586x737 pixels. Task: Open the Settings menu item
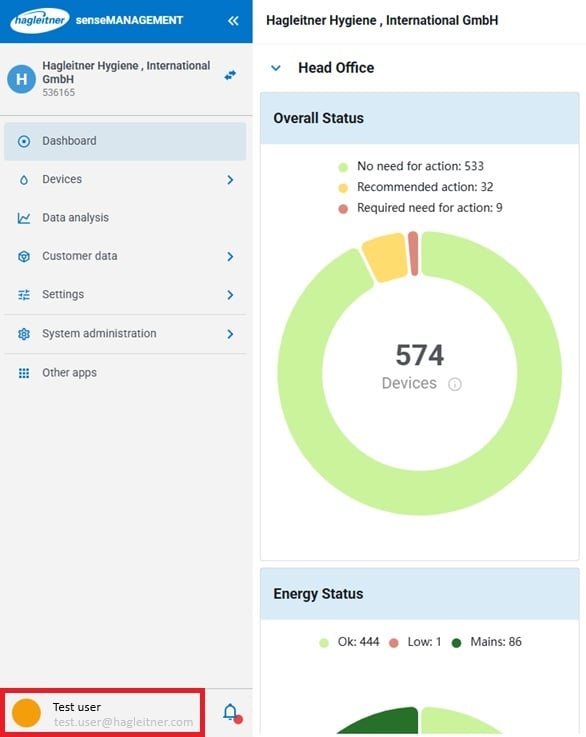[x=125, y=295]
